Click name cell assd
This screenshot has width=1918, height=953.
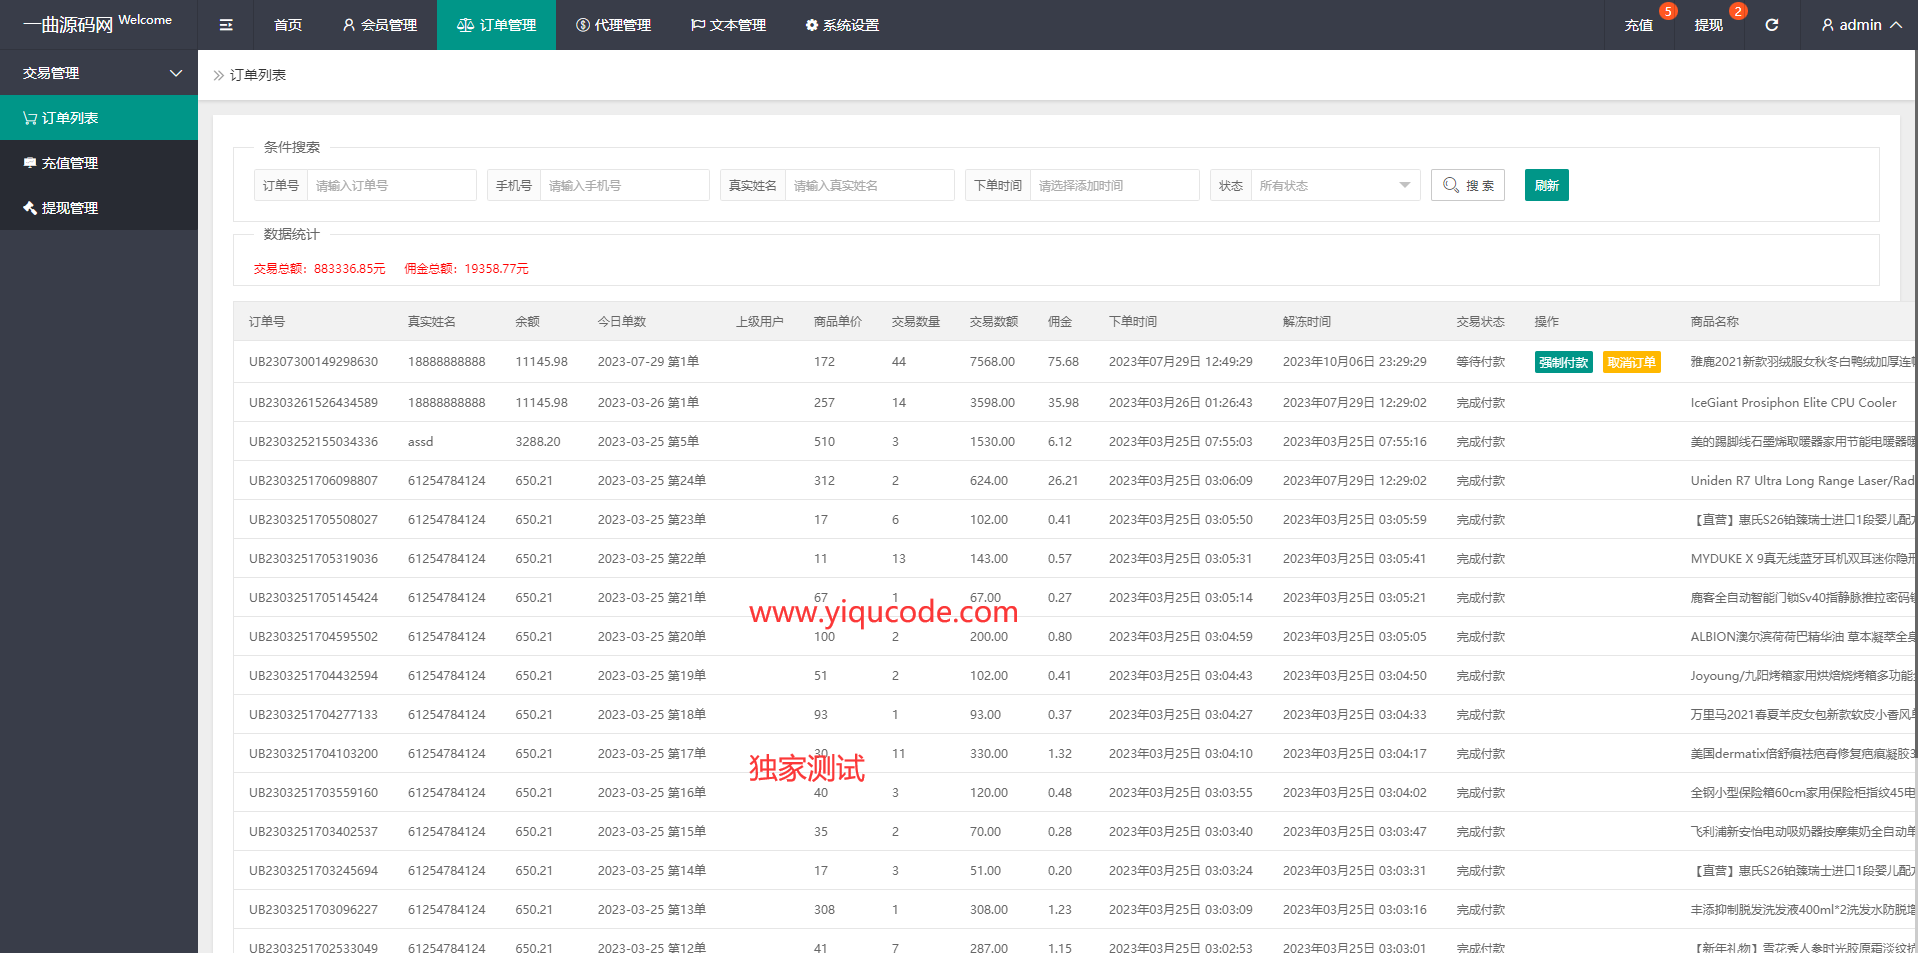coord(420,441)
